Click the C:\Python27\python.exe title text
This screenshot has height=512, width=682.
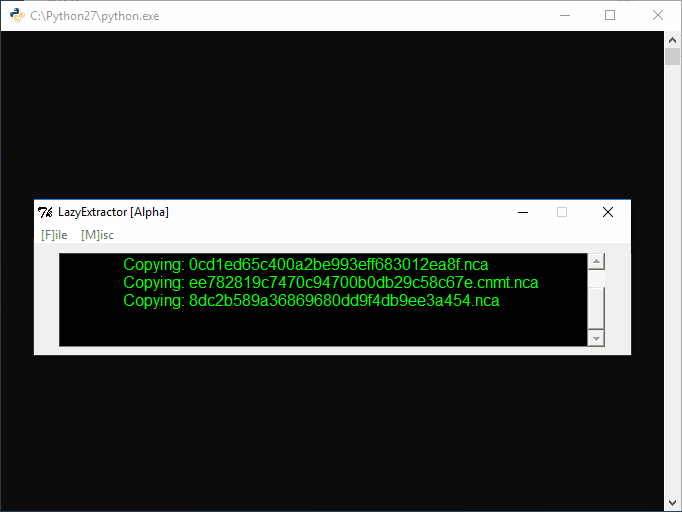pos(94,16)
